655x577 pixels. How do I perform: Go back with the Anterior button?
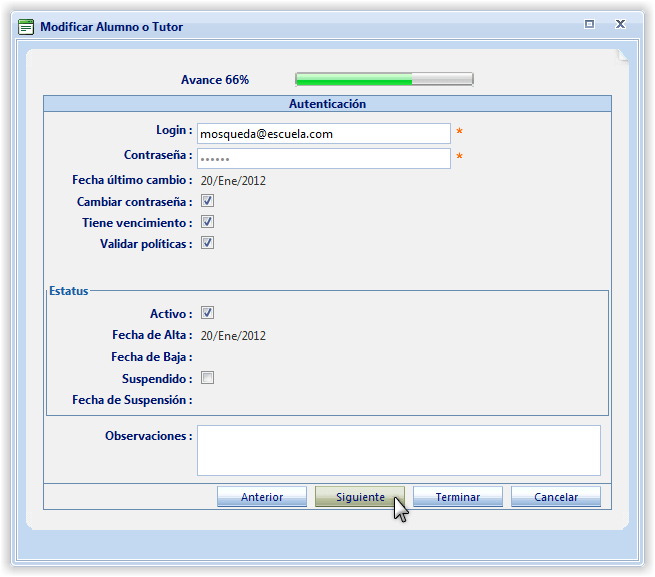point(262,497)
